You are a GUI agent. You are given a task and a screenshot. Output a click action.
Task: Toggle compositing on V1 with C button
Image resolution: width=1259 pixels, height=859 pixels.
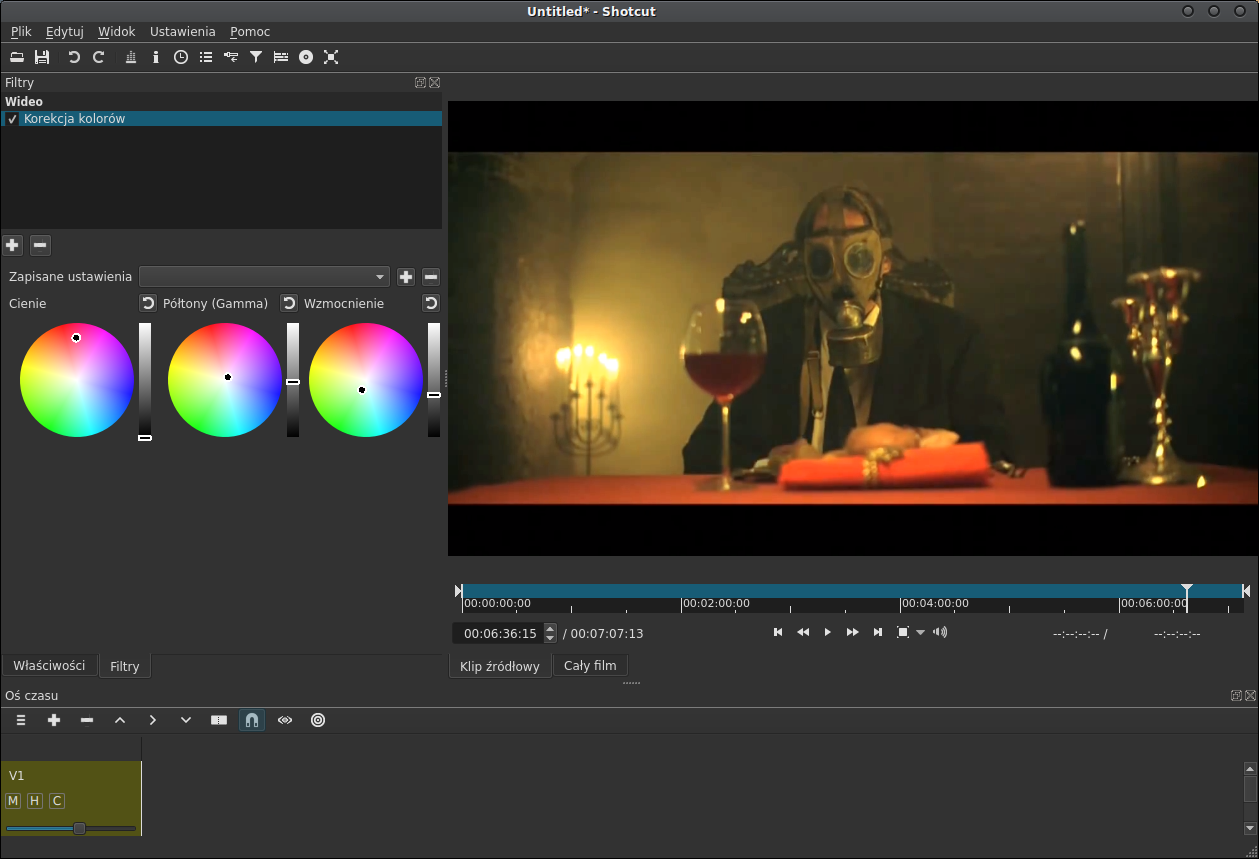coord(57,801)
